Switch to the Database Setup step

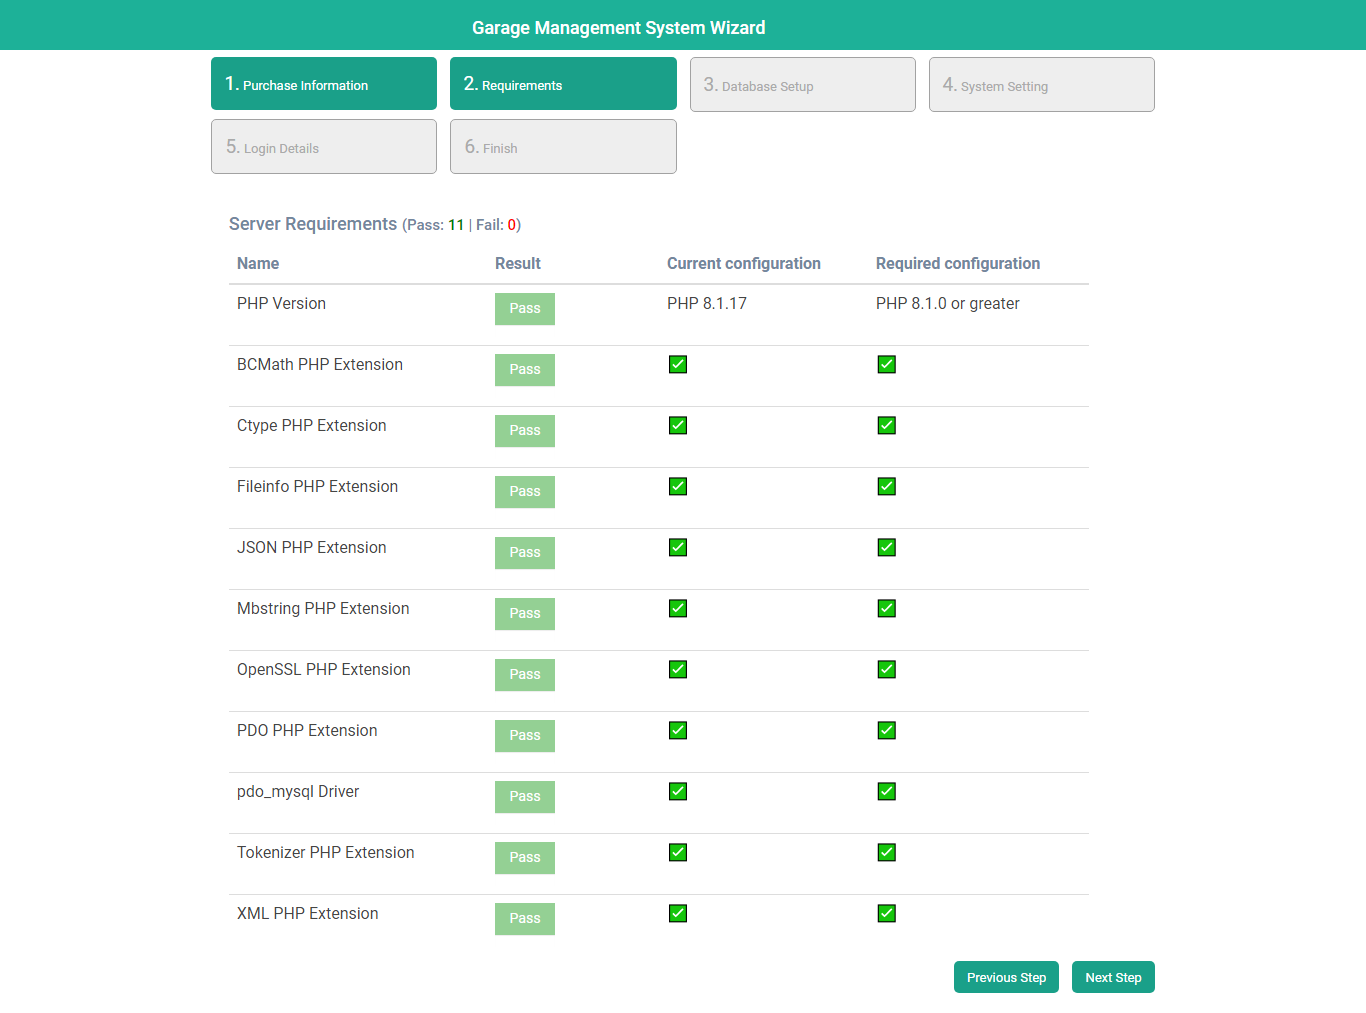coord(802,85)
